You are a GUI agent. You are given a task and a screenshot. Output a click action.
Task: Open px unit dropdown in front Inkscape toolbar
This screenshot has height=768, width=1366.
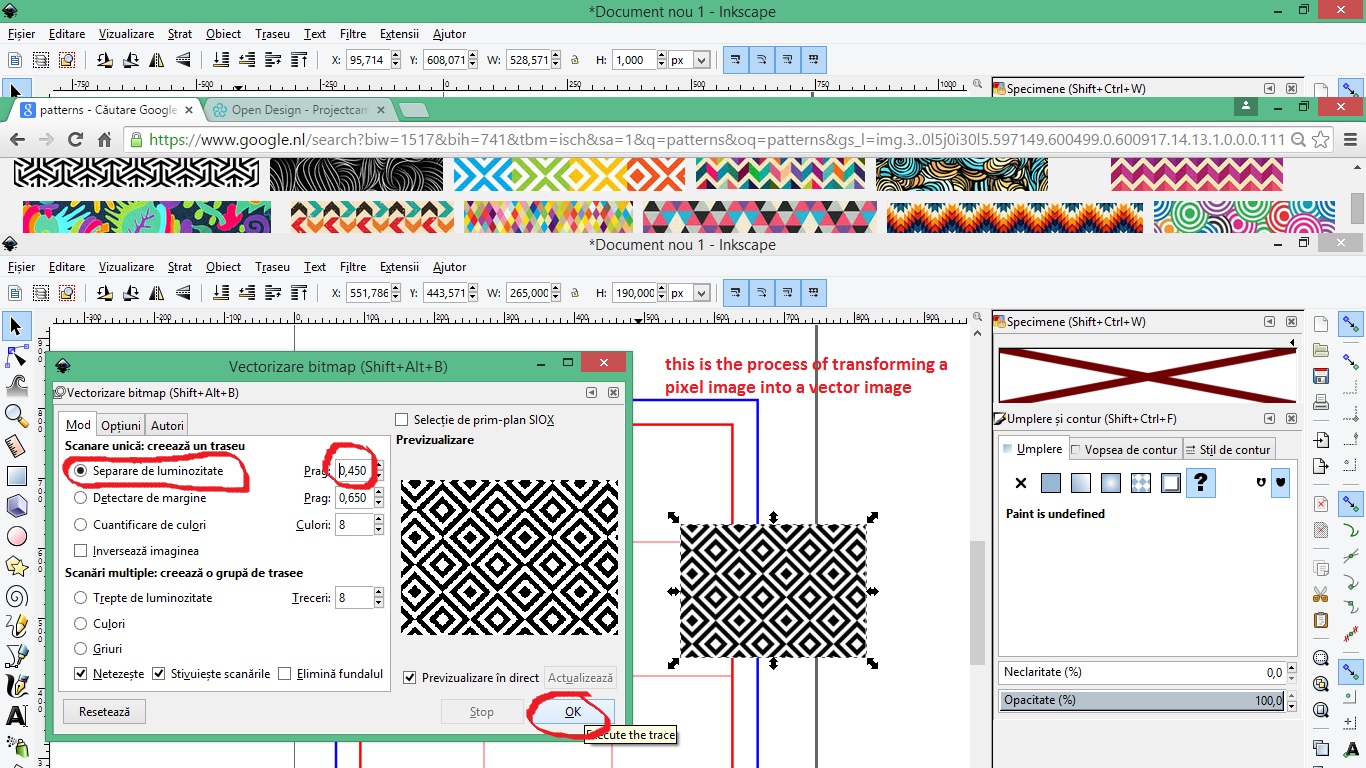click(x=689, y=293)
